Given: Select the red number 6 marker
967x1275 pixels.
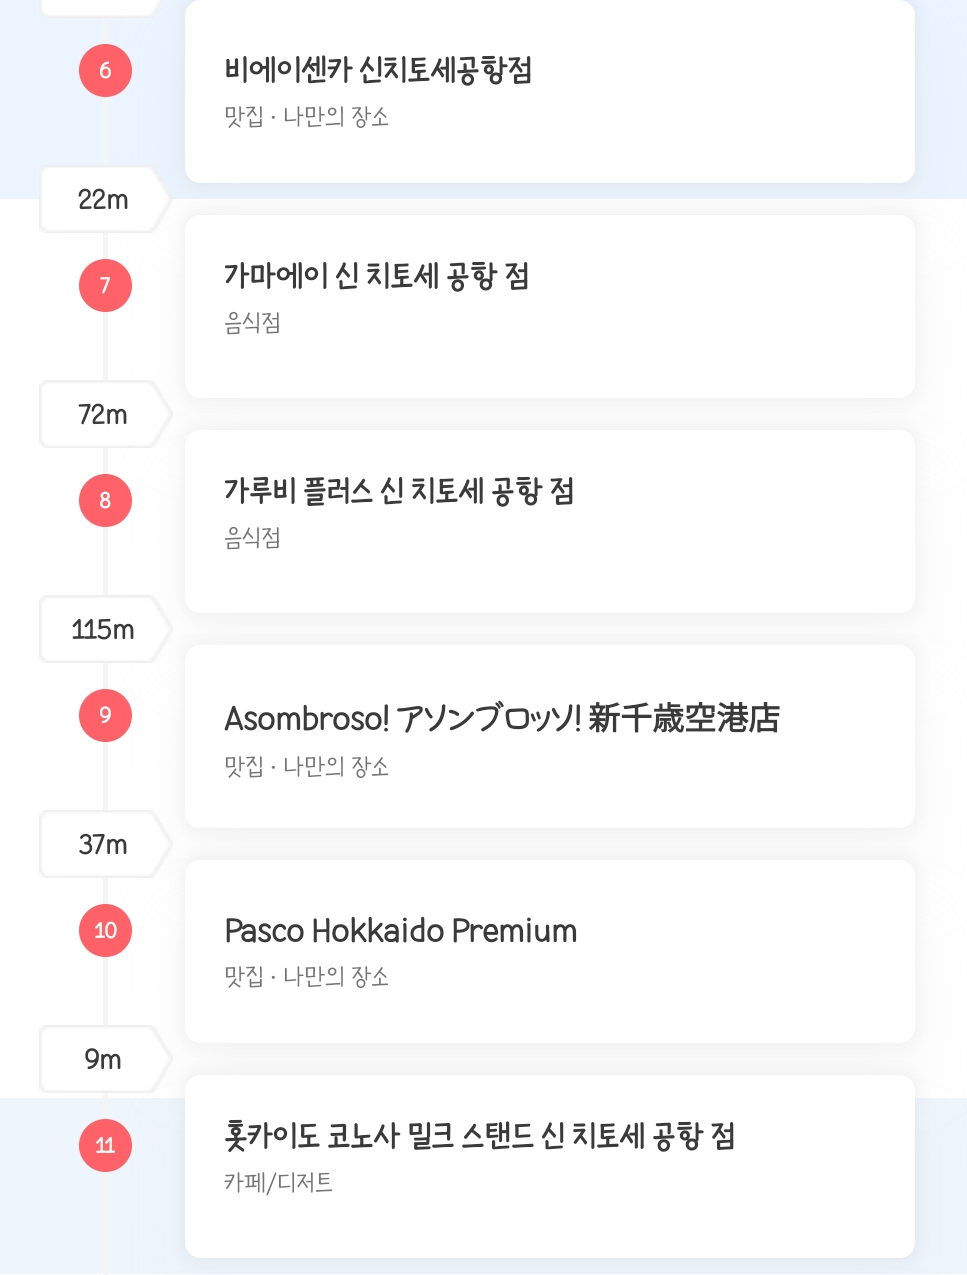Looking at the screenshot, I should click(105, 71).
